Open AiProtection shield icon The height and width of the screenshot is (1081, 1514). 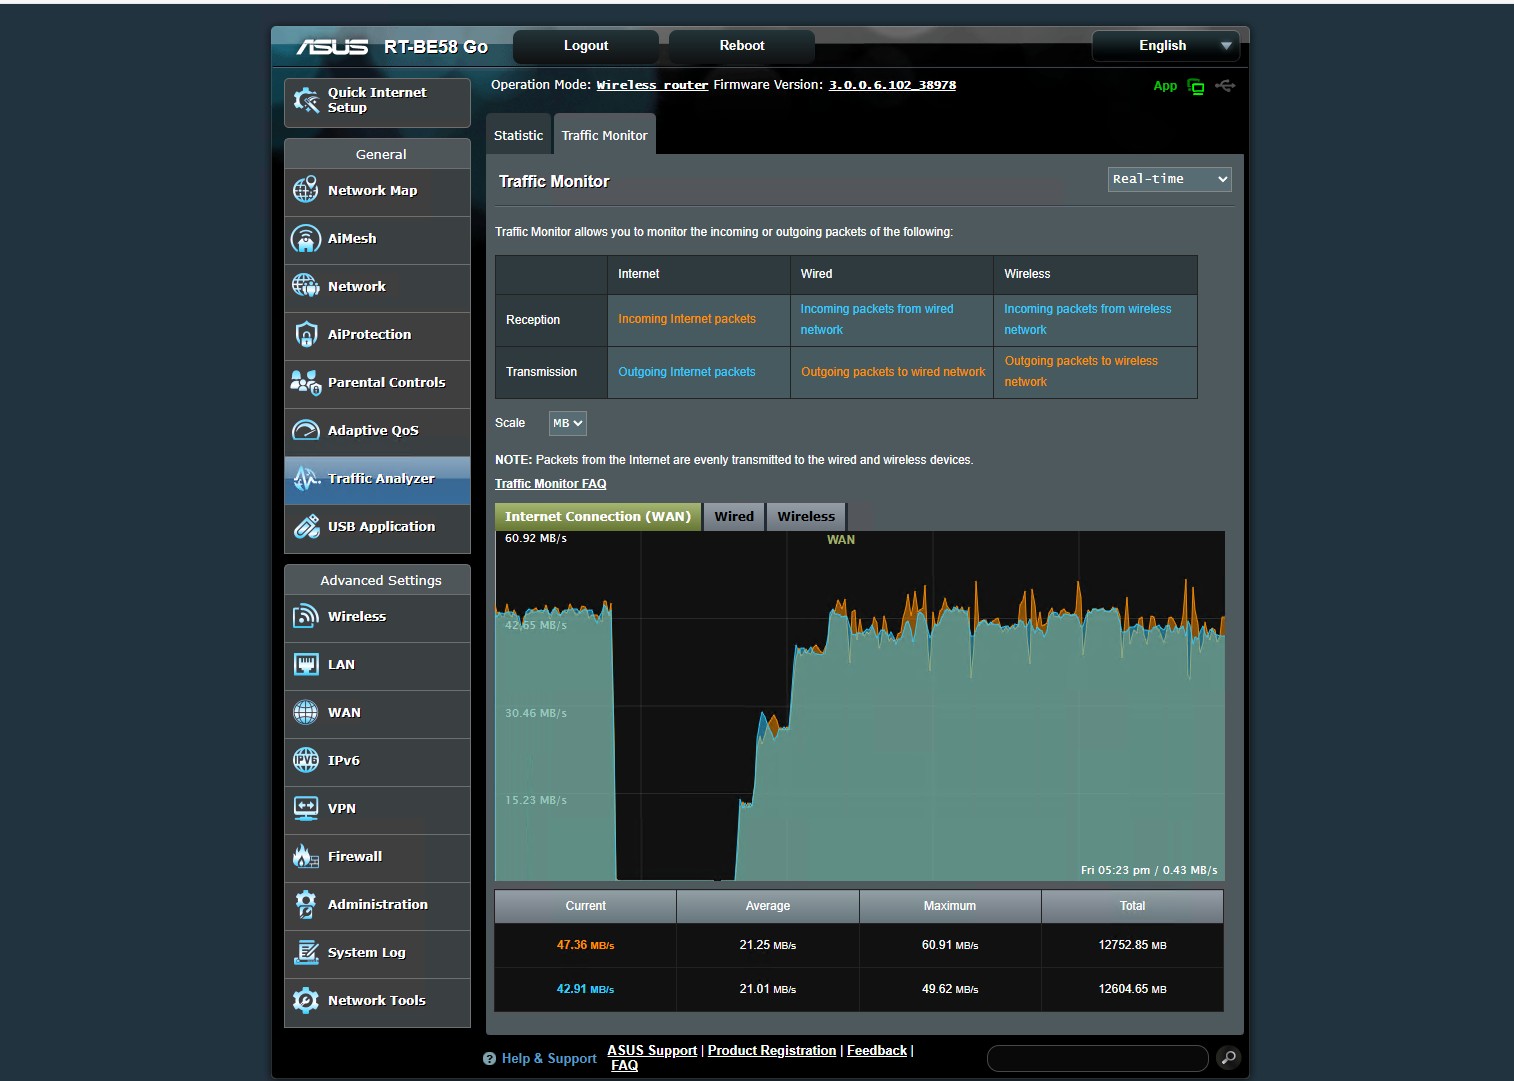[306, 334]
